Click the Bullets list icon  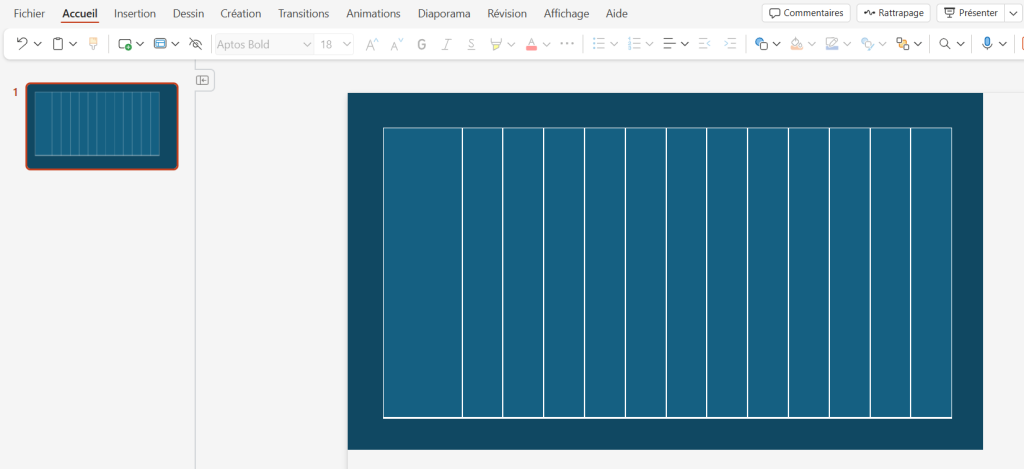599,44
